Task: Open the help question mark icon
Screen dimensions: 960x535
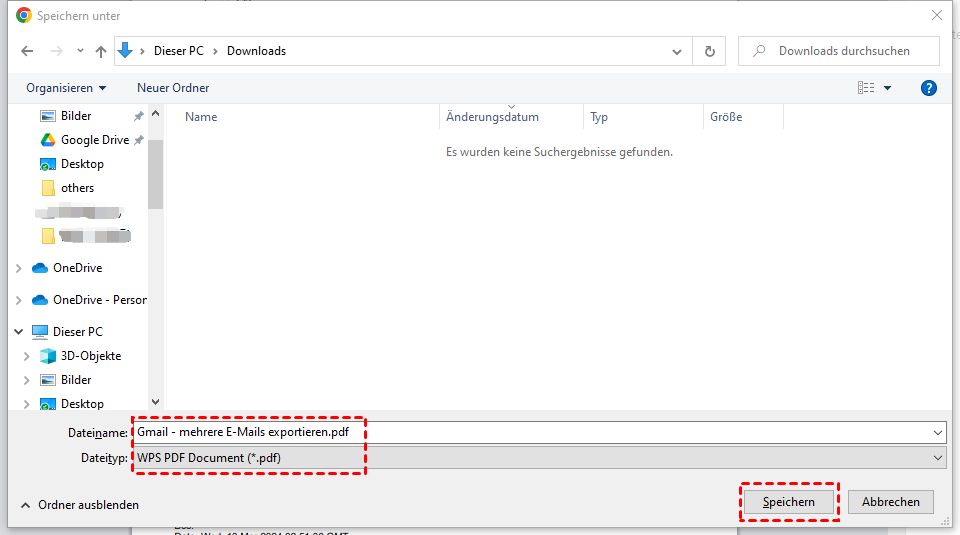Action: [928, 88]
